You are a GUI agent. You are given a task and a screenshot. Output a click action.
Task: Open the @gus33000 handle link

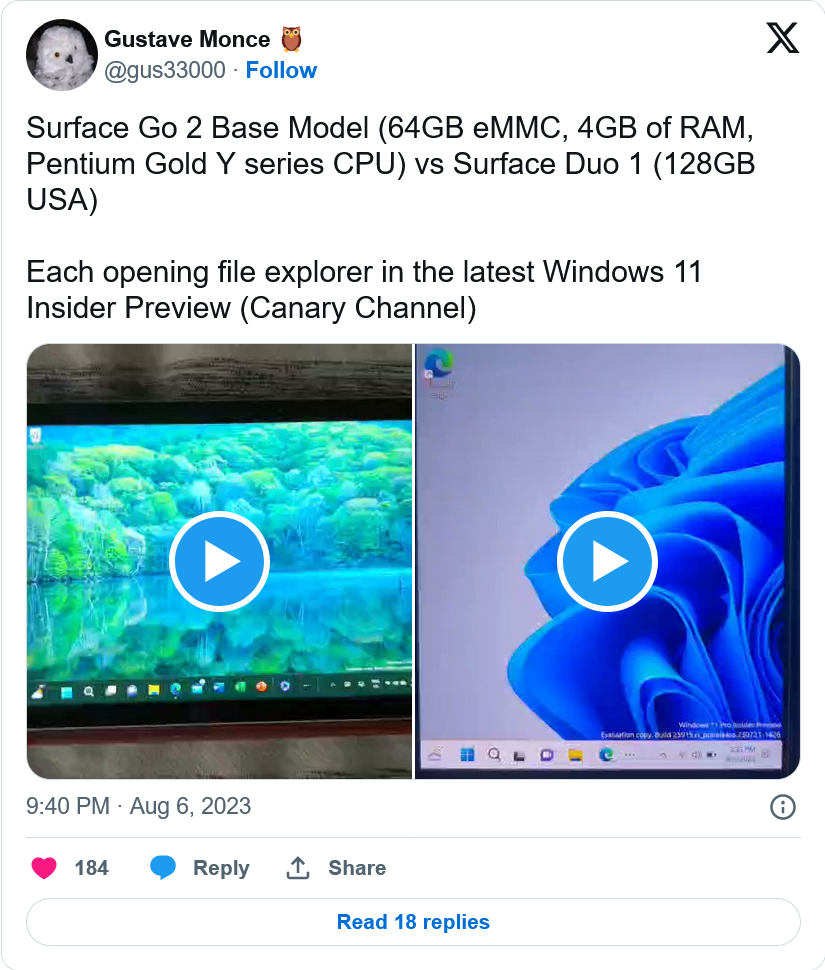(165, 71)
